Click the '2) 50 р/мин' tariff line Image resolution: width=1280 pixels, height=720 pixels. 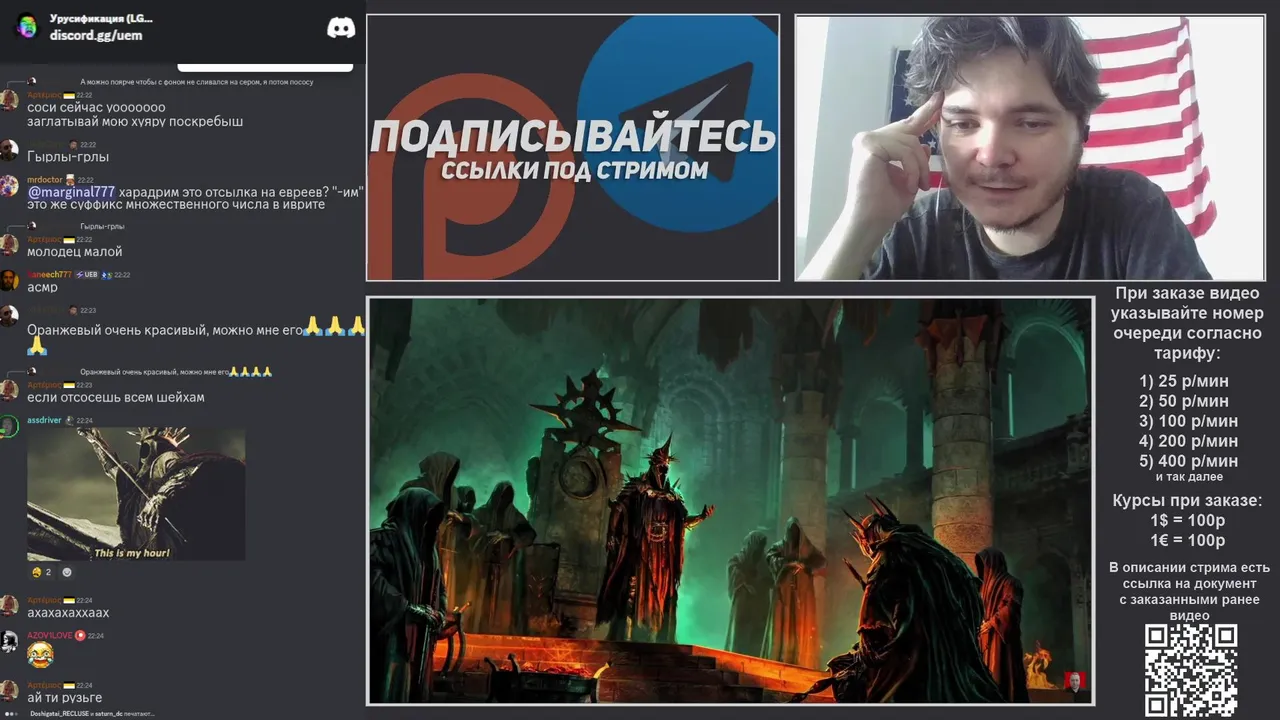tap(1184, 401)
